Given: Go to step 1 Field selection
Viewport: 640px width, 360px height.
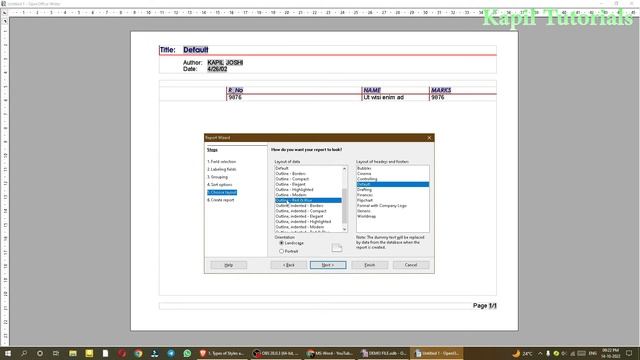Looking at the screenshot, I should click(x=221, y=162).
